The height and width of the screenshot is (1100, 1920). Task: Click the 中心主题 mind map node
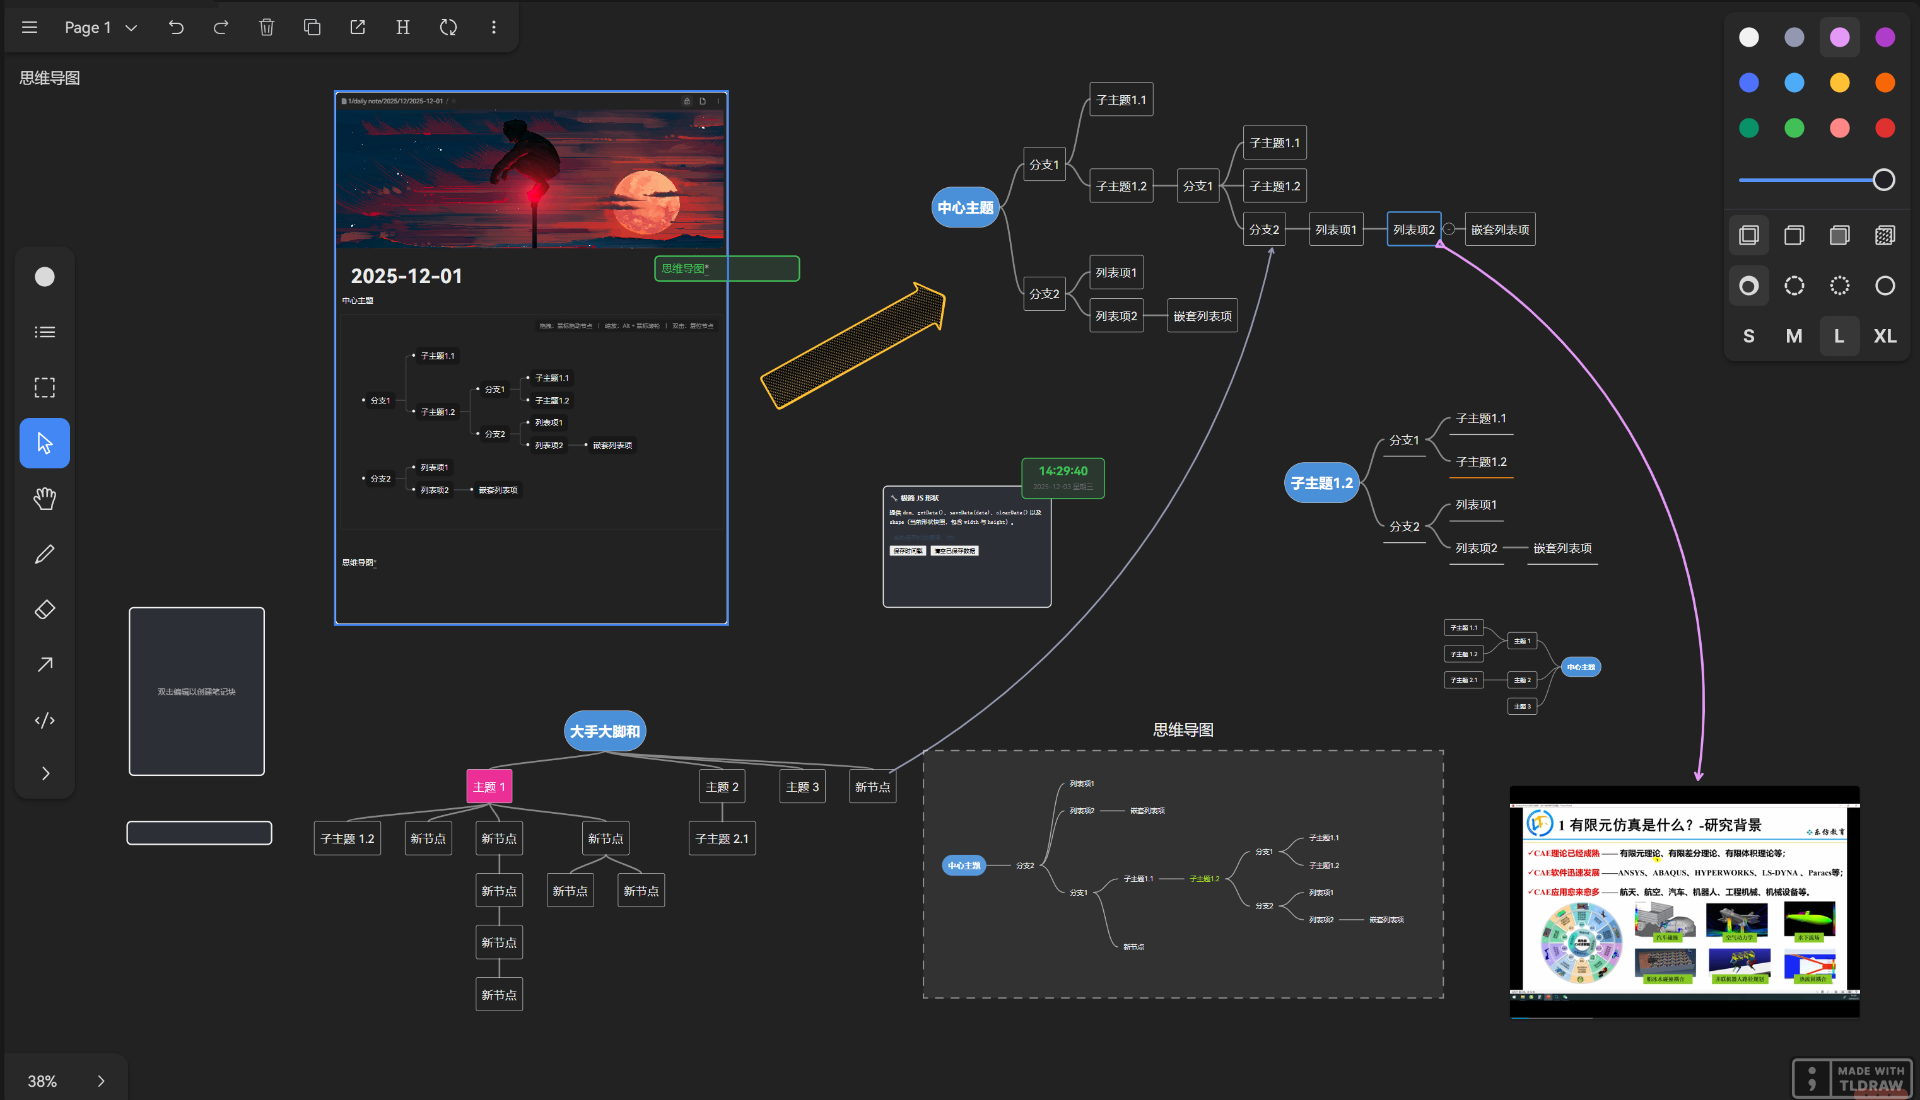[x=965, y=208]
